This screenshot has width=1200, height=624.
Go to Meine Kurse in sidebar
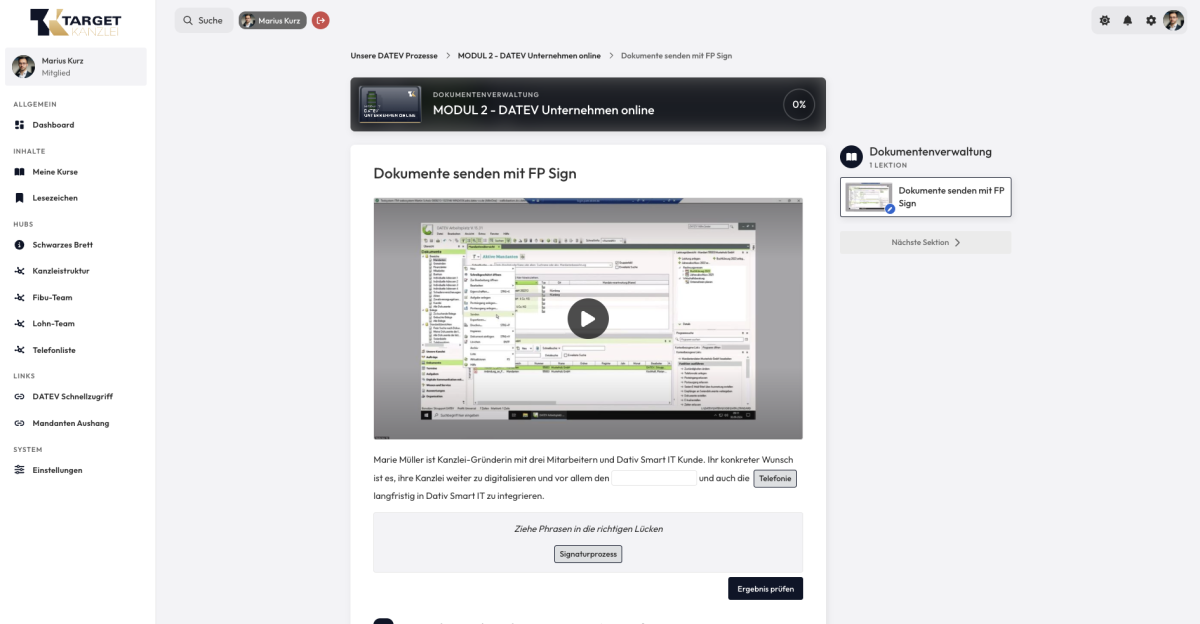pos(55,172)
